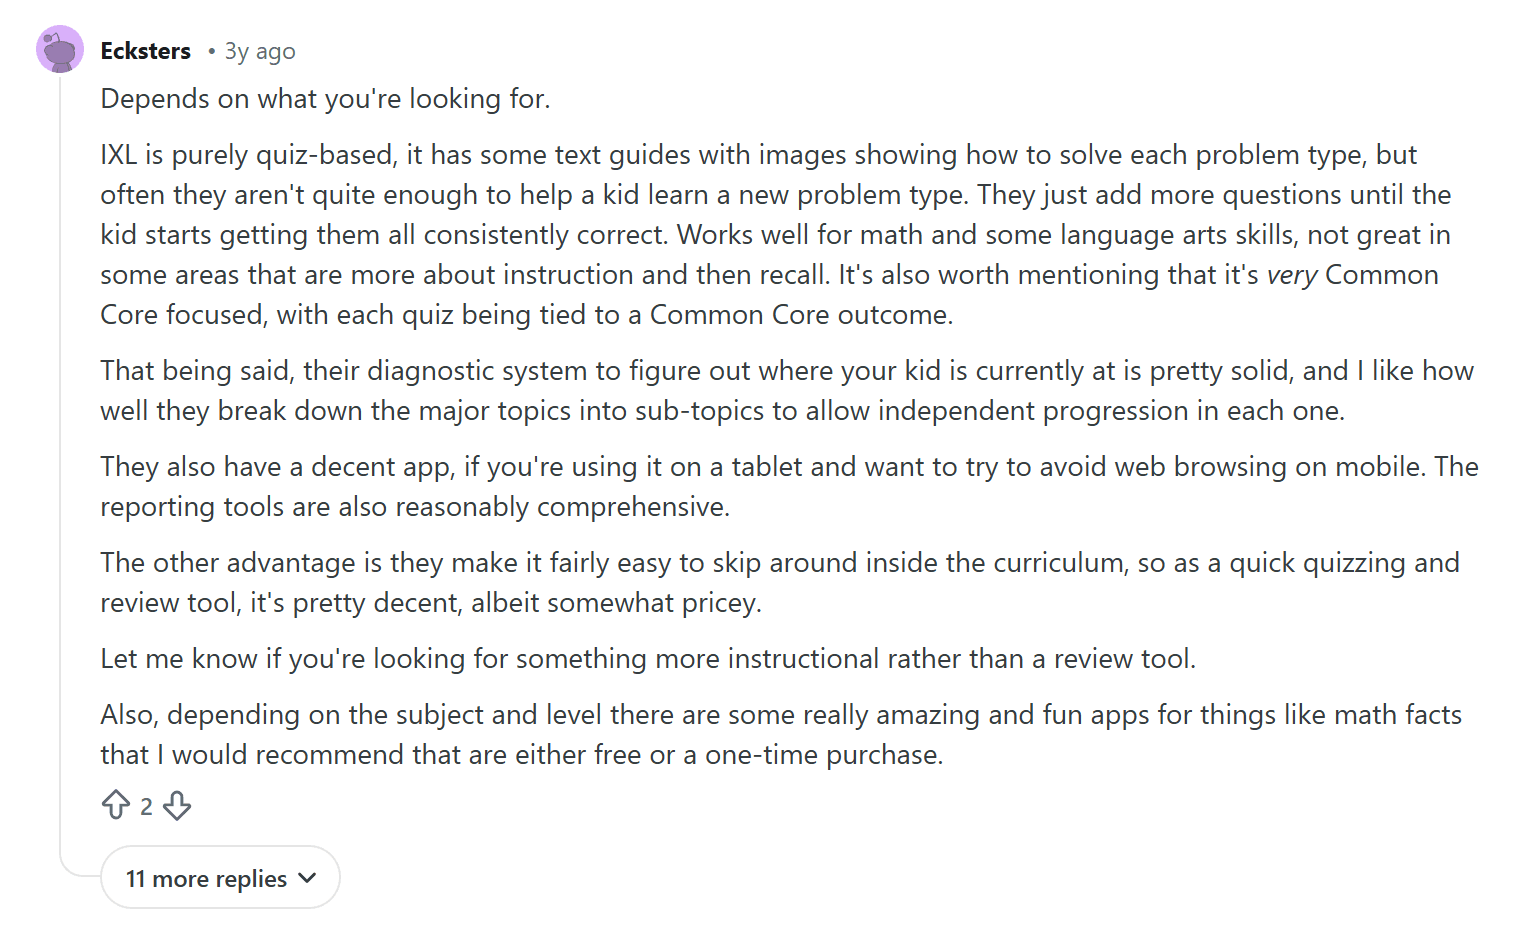The height and width of the screenshot is (929, 1517).
Task: Open the hidden replies via the downward chevron
Action: coord(307,877)
